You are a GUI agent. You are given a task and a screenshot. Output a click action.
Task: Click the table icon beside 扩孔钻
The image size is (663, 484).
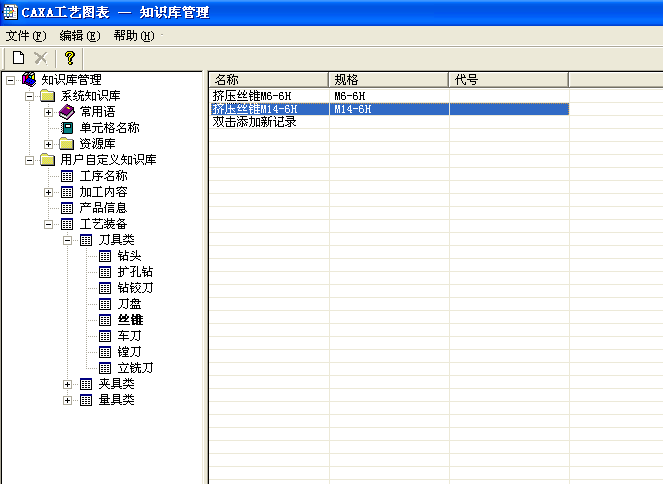tap(105, 272)
